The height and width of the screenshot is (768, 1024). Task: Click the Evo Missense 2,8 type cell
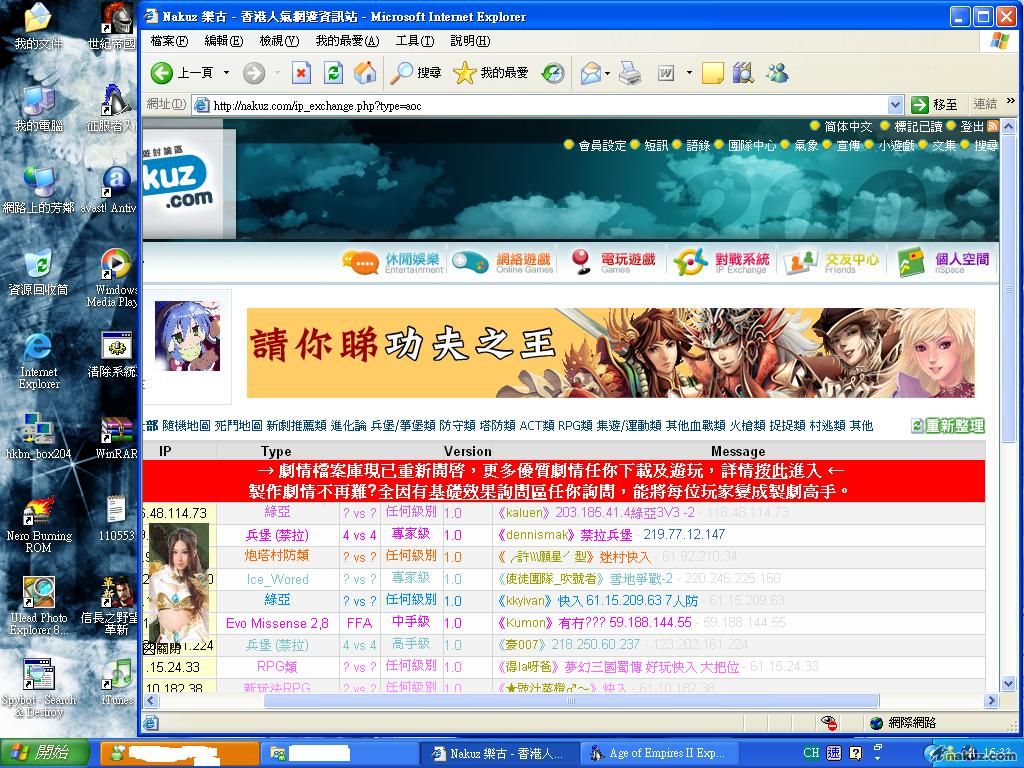coord(277,623)
